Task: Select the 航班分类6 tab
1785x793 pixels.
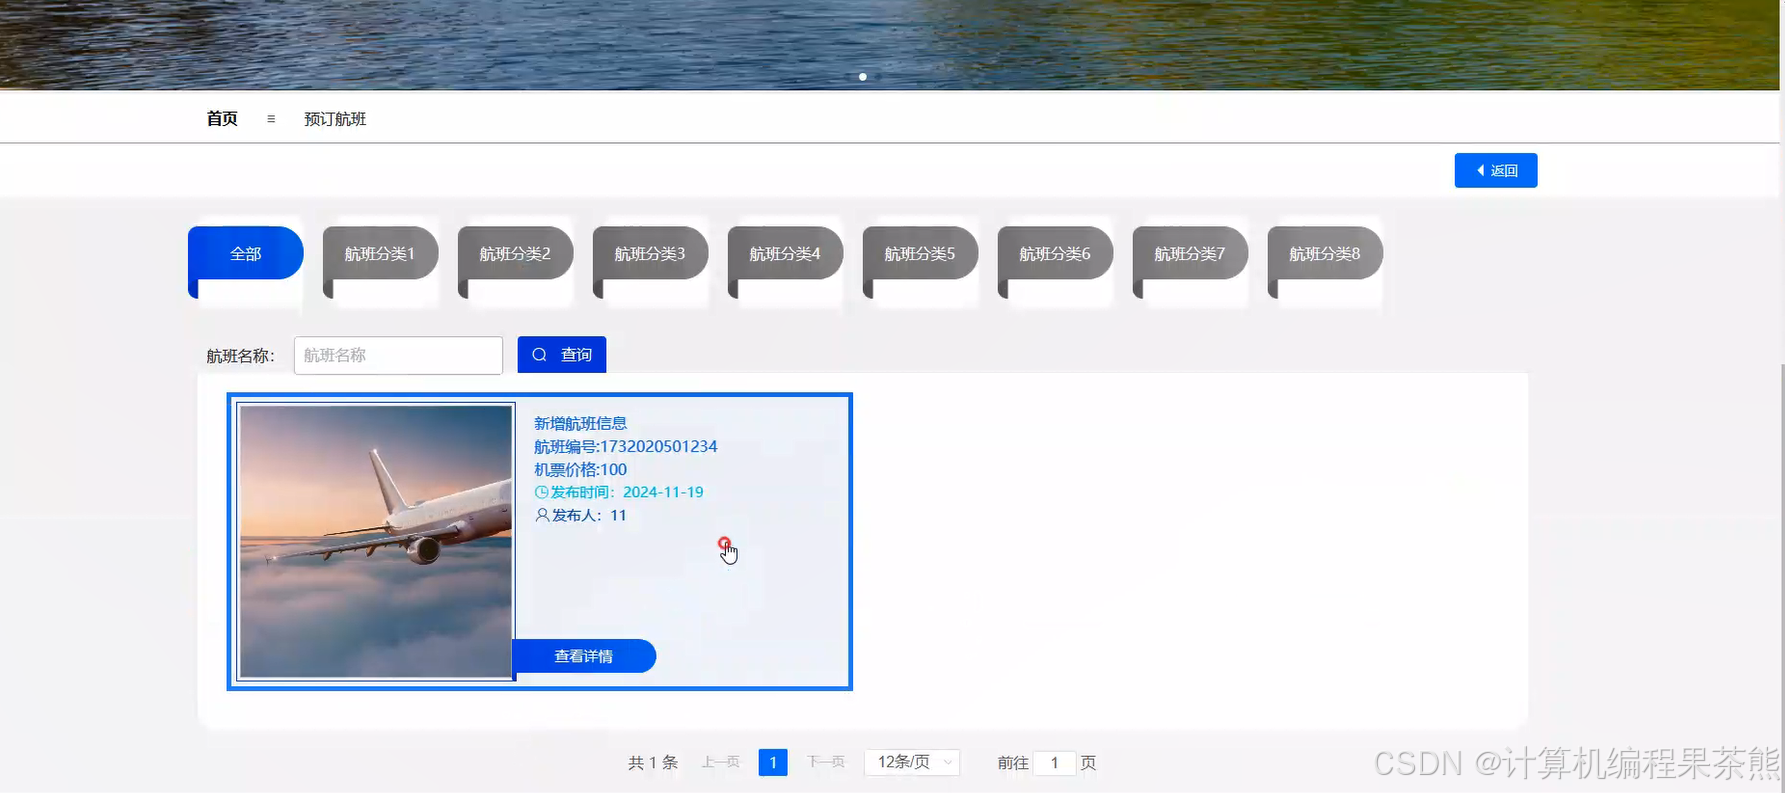Action: pos(1055,254)
